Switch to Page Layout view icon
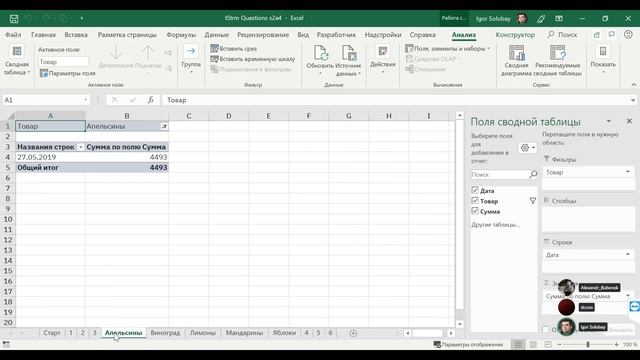The image size is (640, 360). (x=533, y=345)
